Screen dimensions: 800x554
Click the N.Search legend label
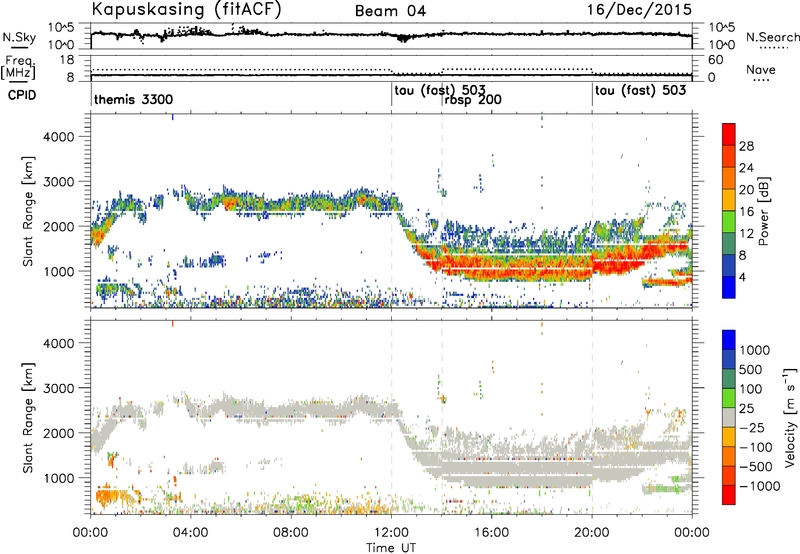pyautogui.click(x=772, y=37)
